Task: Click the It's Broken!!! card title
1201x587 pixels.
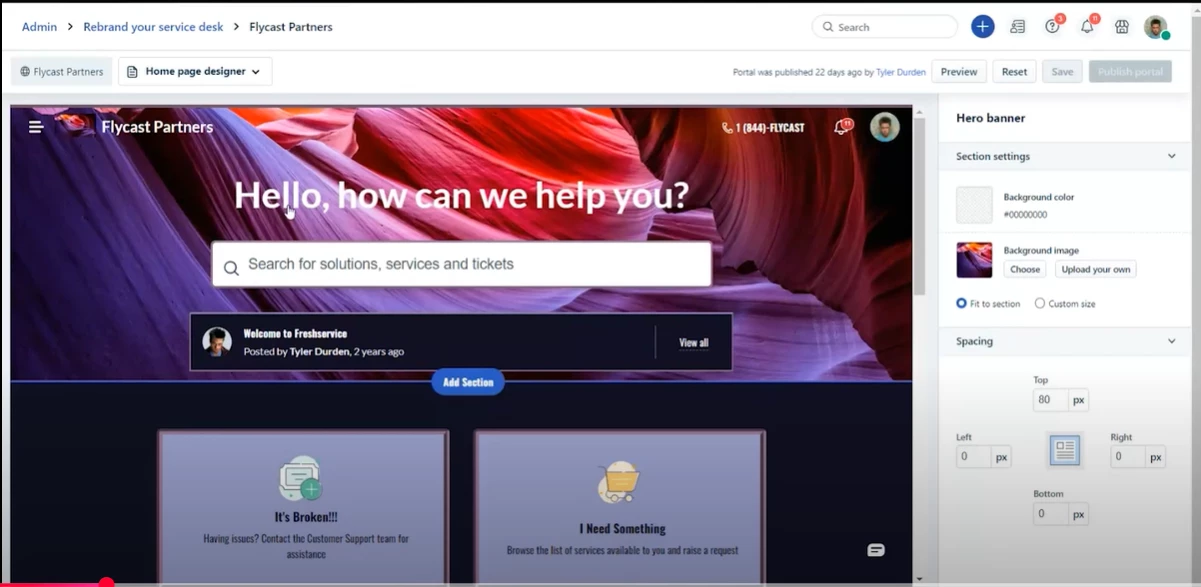Action: coord(306,517)
